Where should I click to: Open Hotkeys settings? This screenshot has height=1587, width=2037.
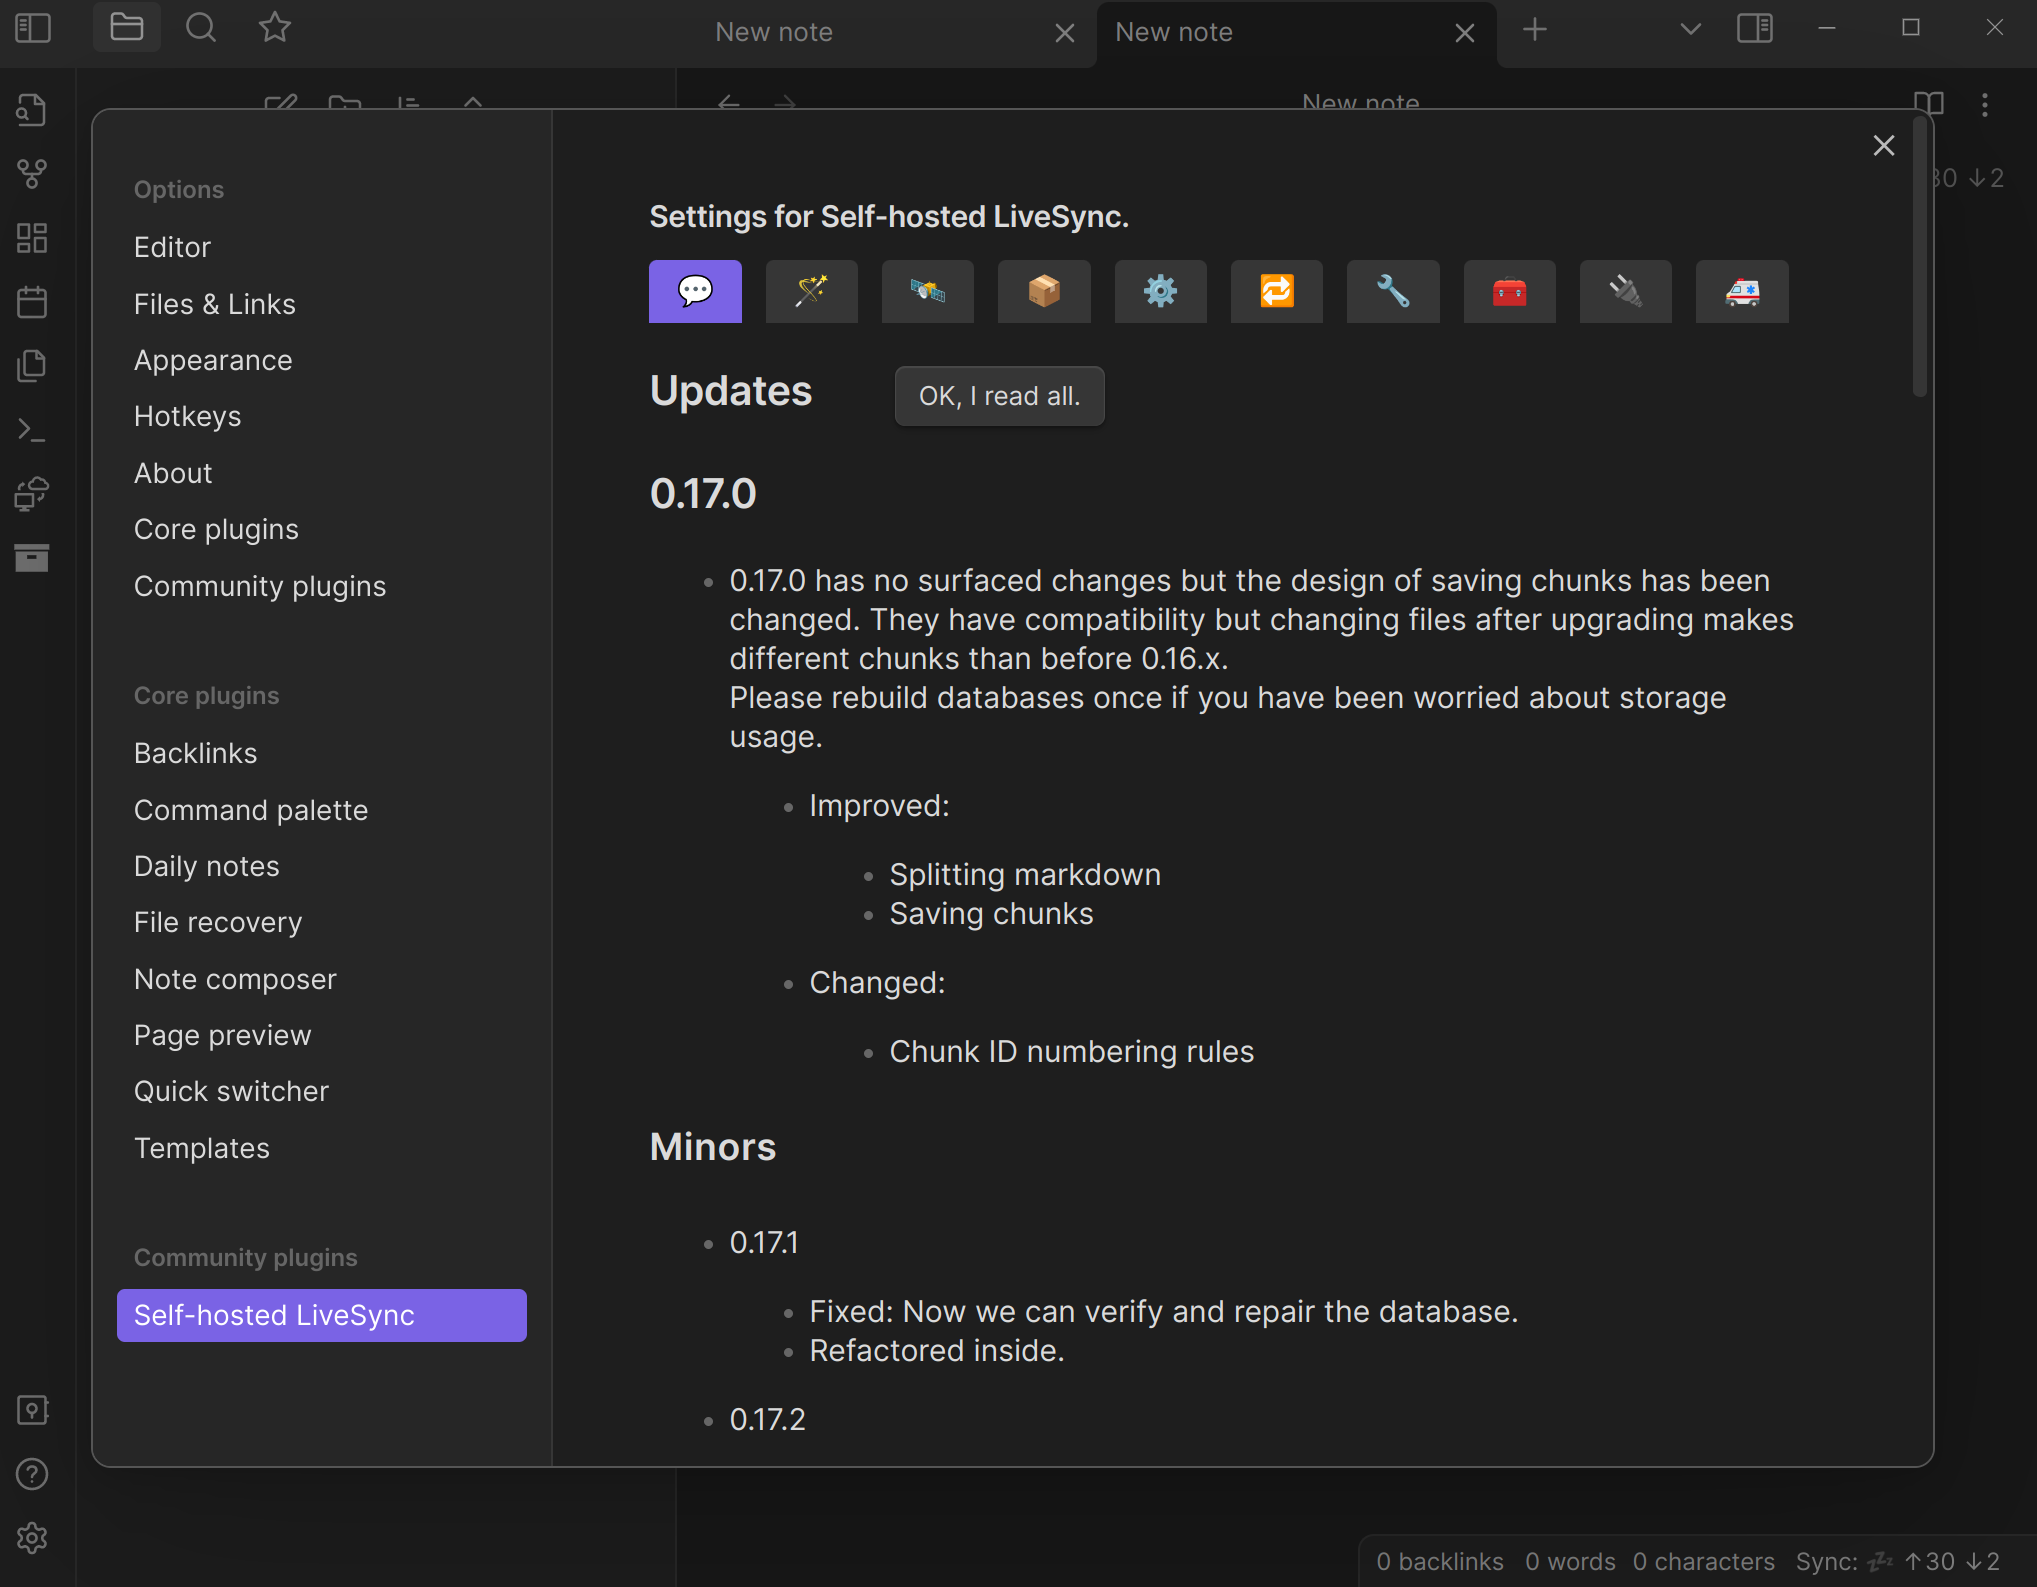[321, 416]
